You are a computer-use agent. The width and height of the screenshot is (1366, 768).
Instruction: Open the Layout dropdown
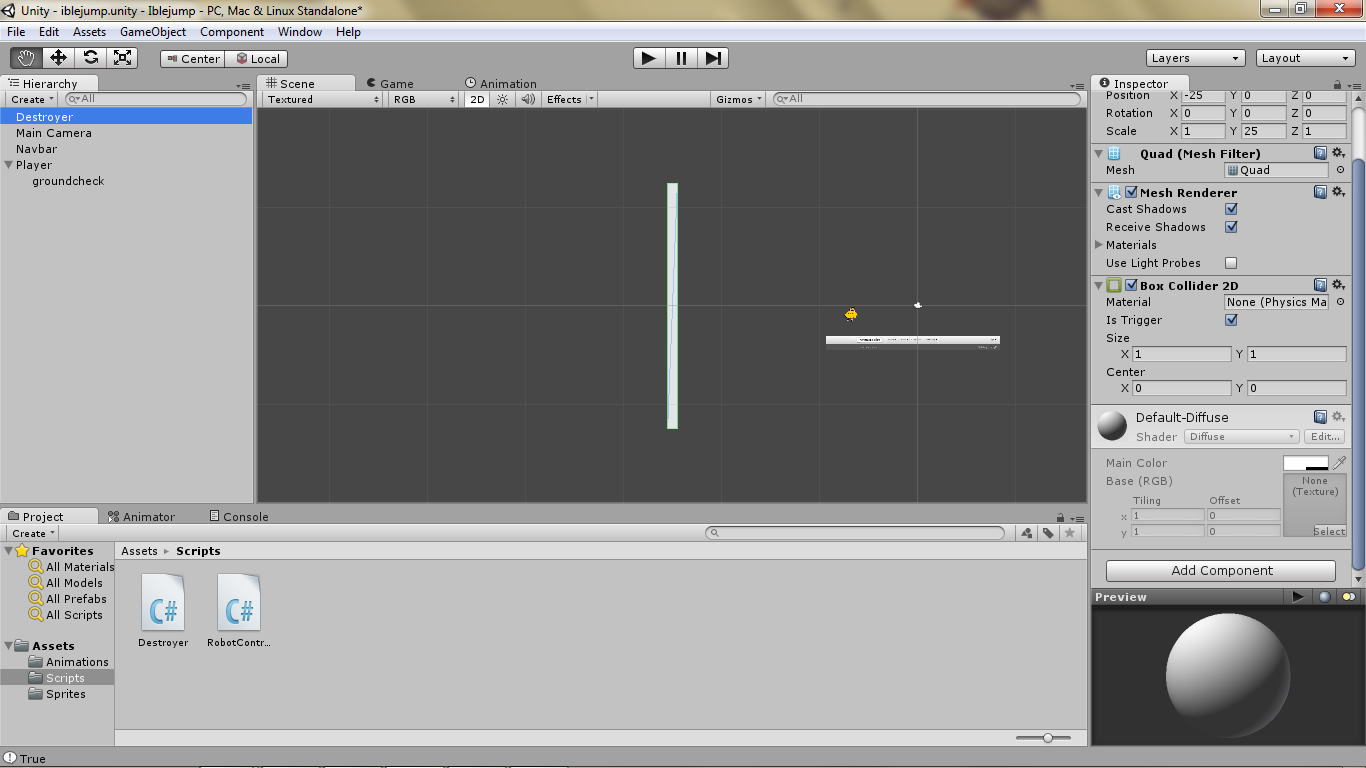tap(1305, 58)
